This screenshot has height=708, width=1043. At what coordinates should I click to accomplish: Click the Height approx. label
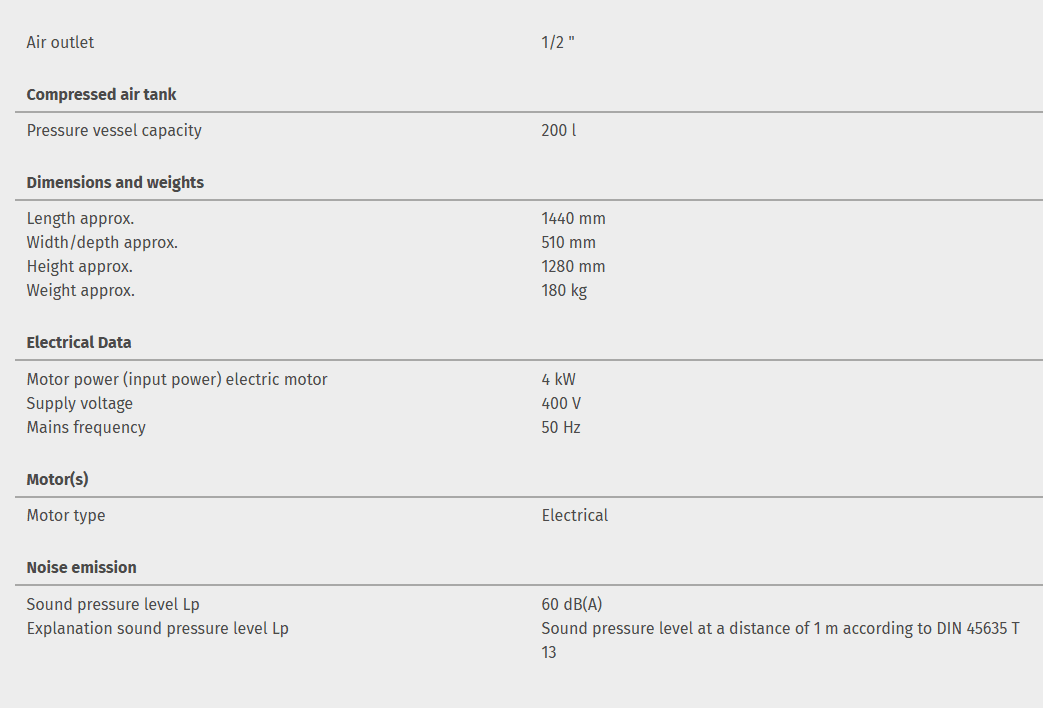tap(79, 266)
